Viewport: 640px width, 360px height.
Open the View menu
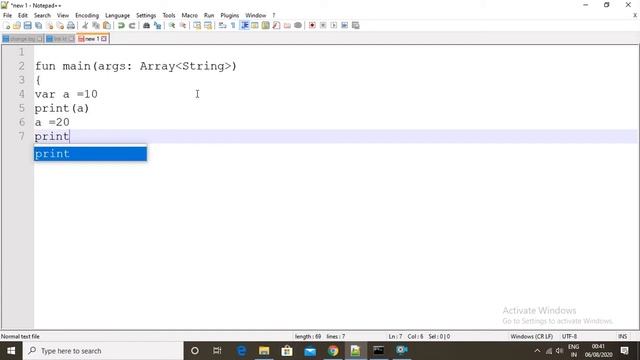[x=63, y=15]
